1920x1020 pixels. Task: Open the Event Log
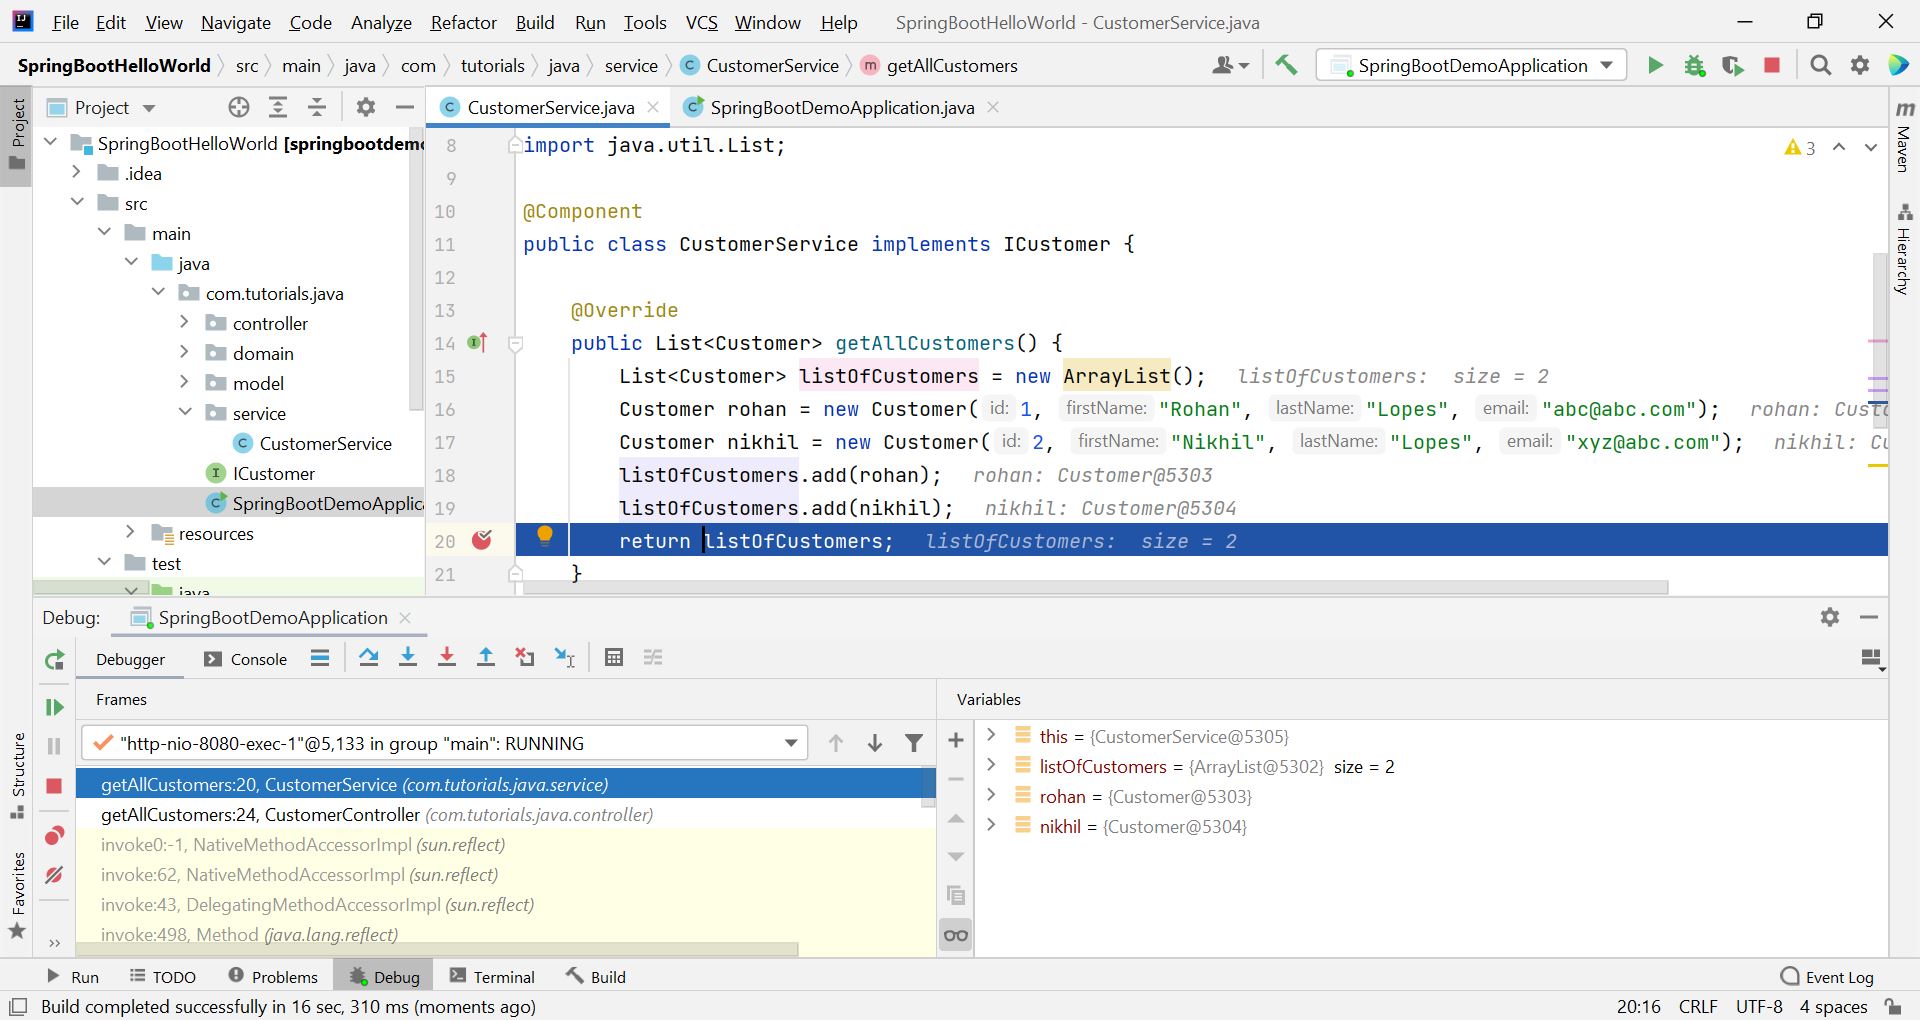pos(1838,976)
